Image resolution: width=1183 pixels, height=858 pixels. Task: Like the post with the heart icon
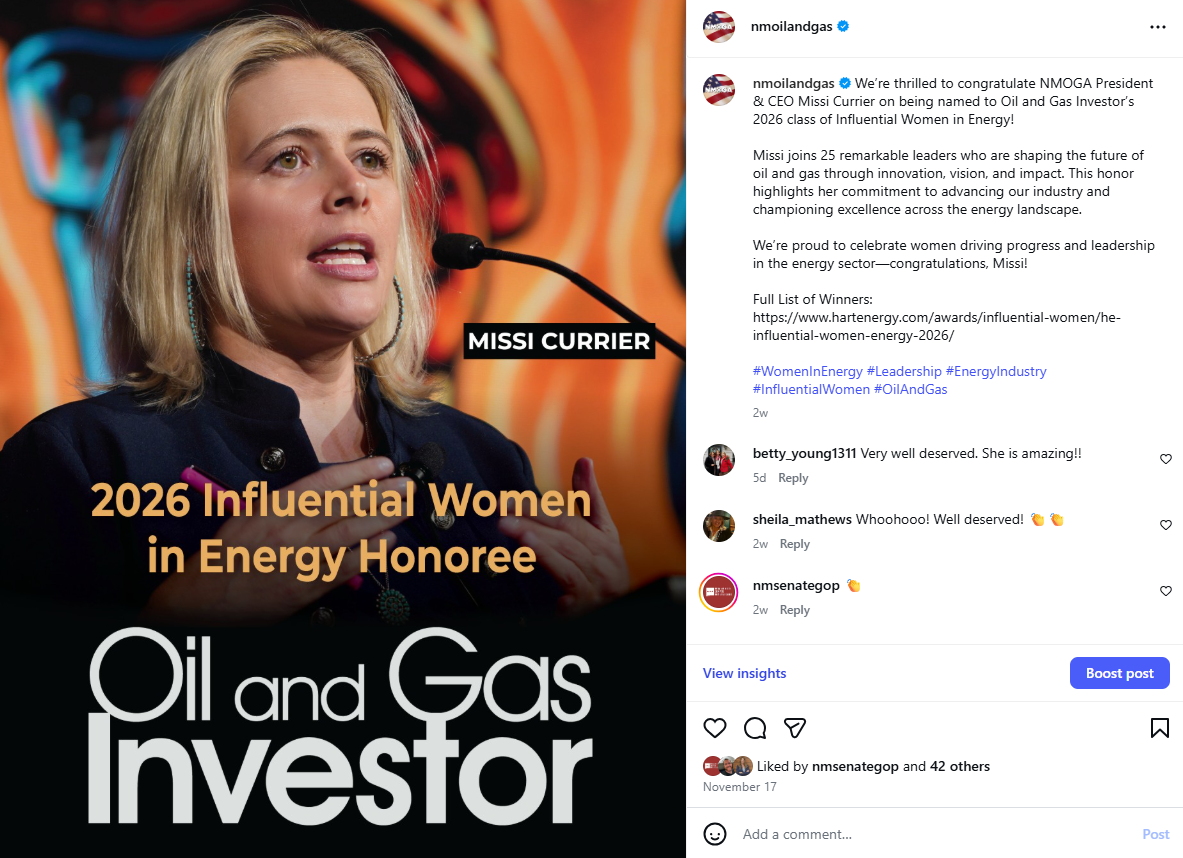[714, 727]
